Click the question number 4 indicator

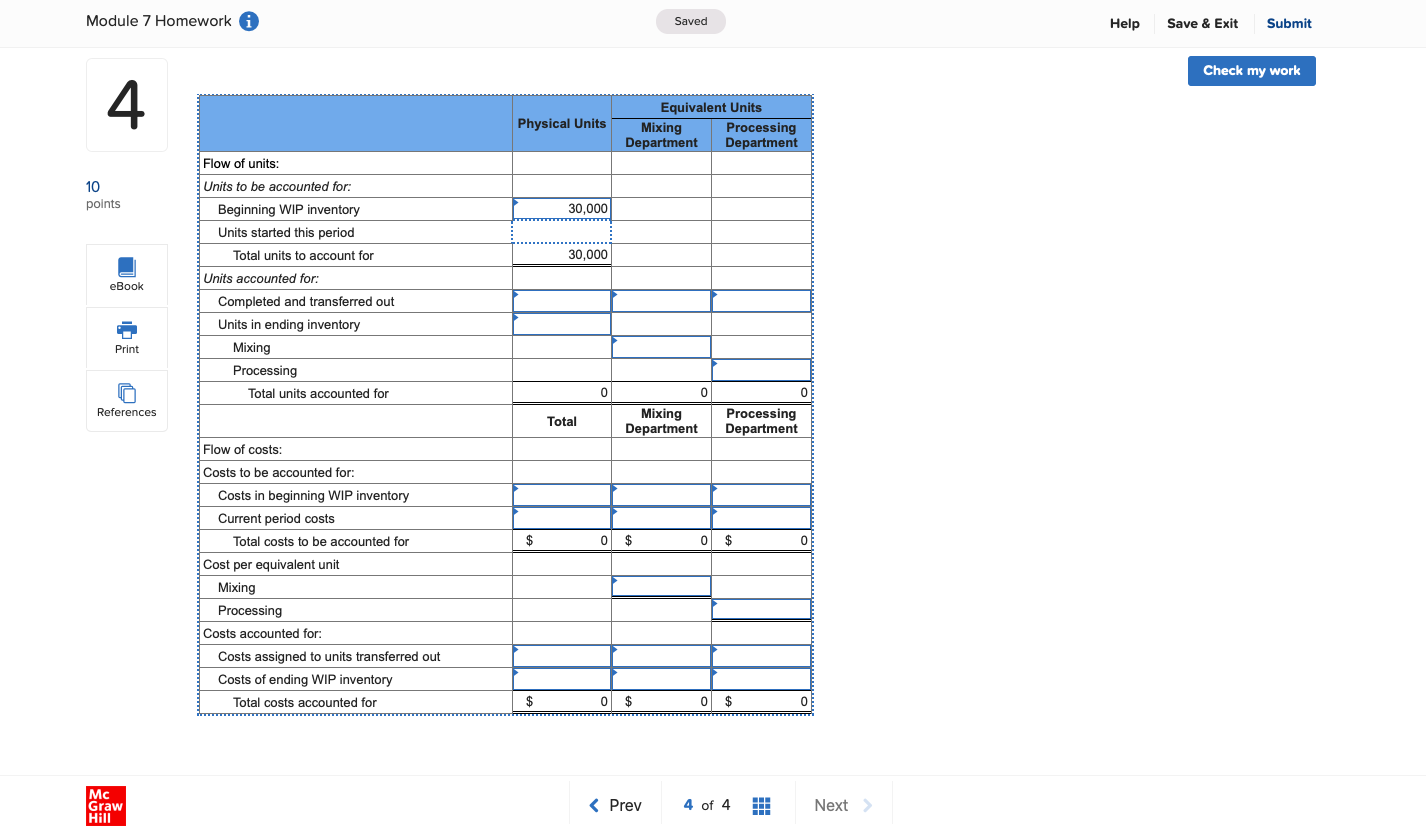point(126,104)
